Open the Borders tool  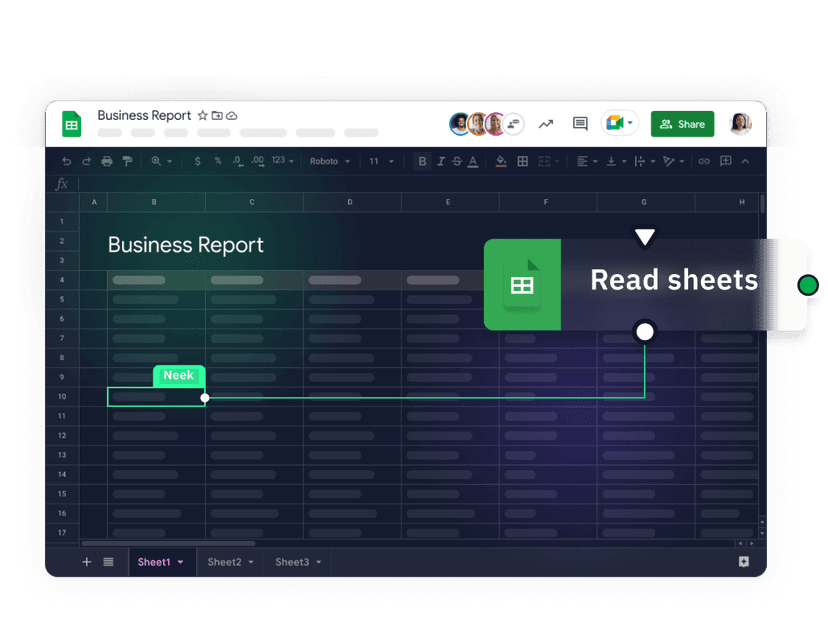point(522,161)
